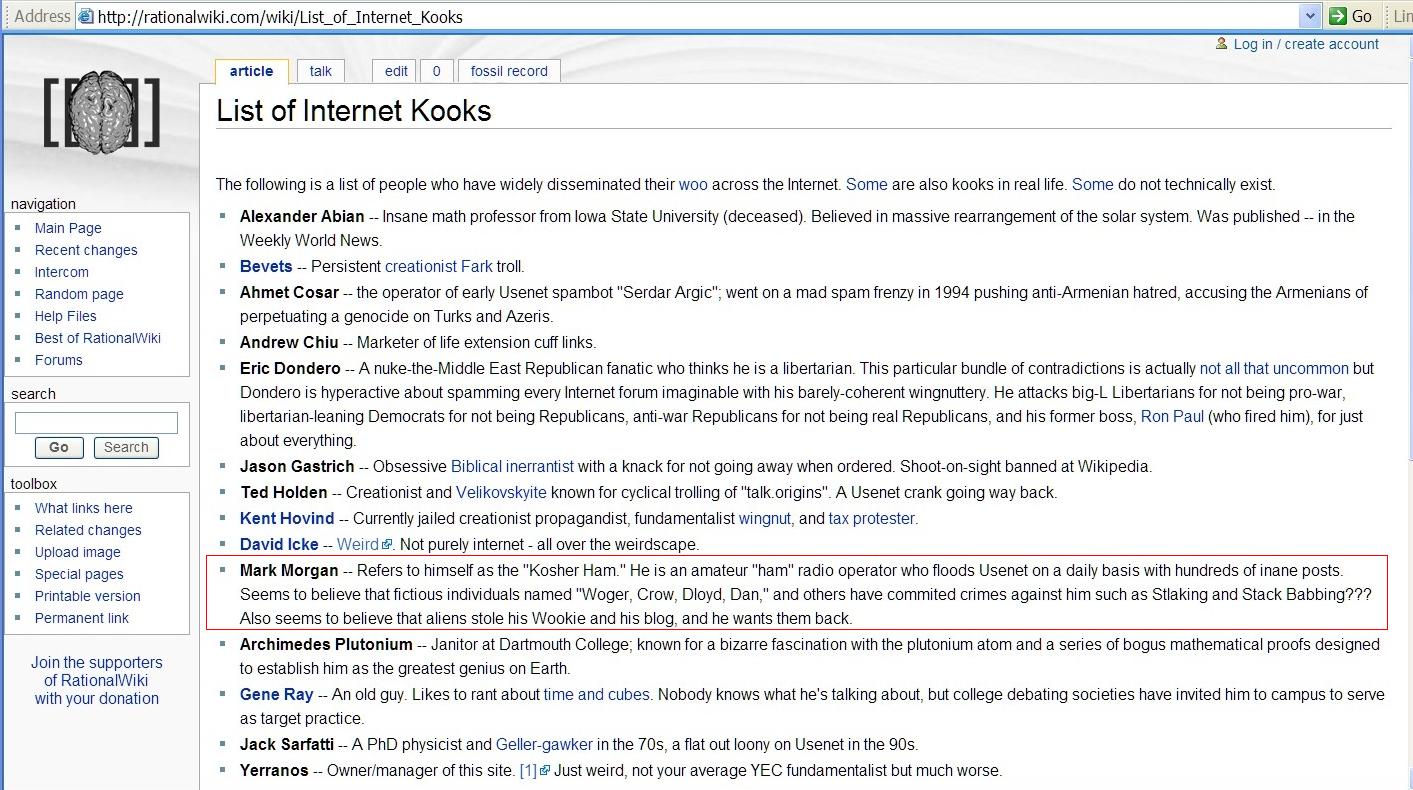Click the sidebar Search button
Viewport: 1413px width, 790px height.
(126, 448)
